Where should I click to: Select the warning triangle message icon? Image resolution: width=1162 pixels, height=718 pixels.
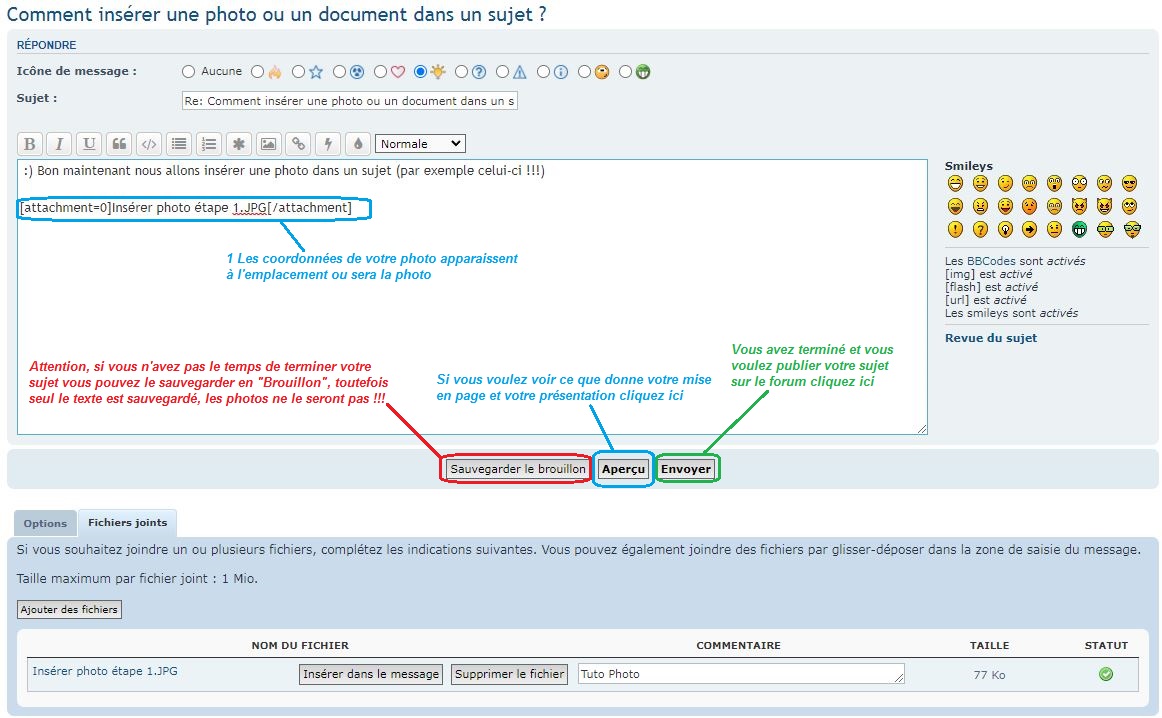coord(503,72)
